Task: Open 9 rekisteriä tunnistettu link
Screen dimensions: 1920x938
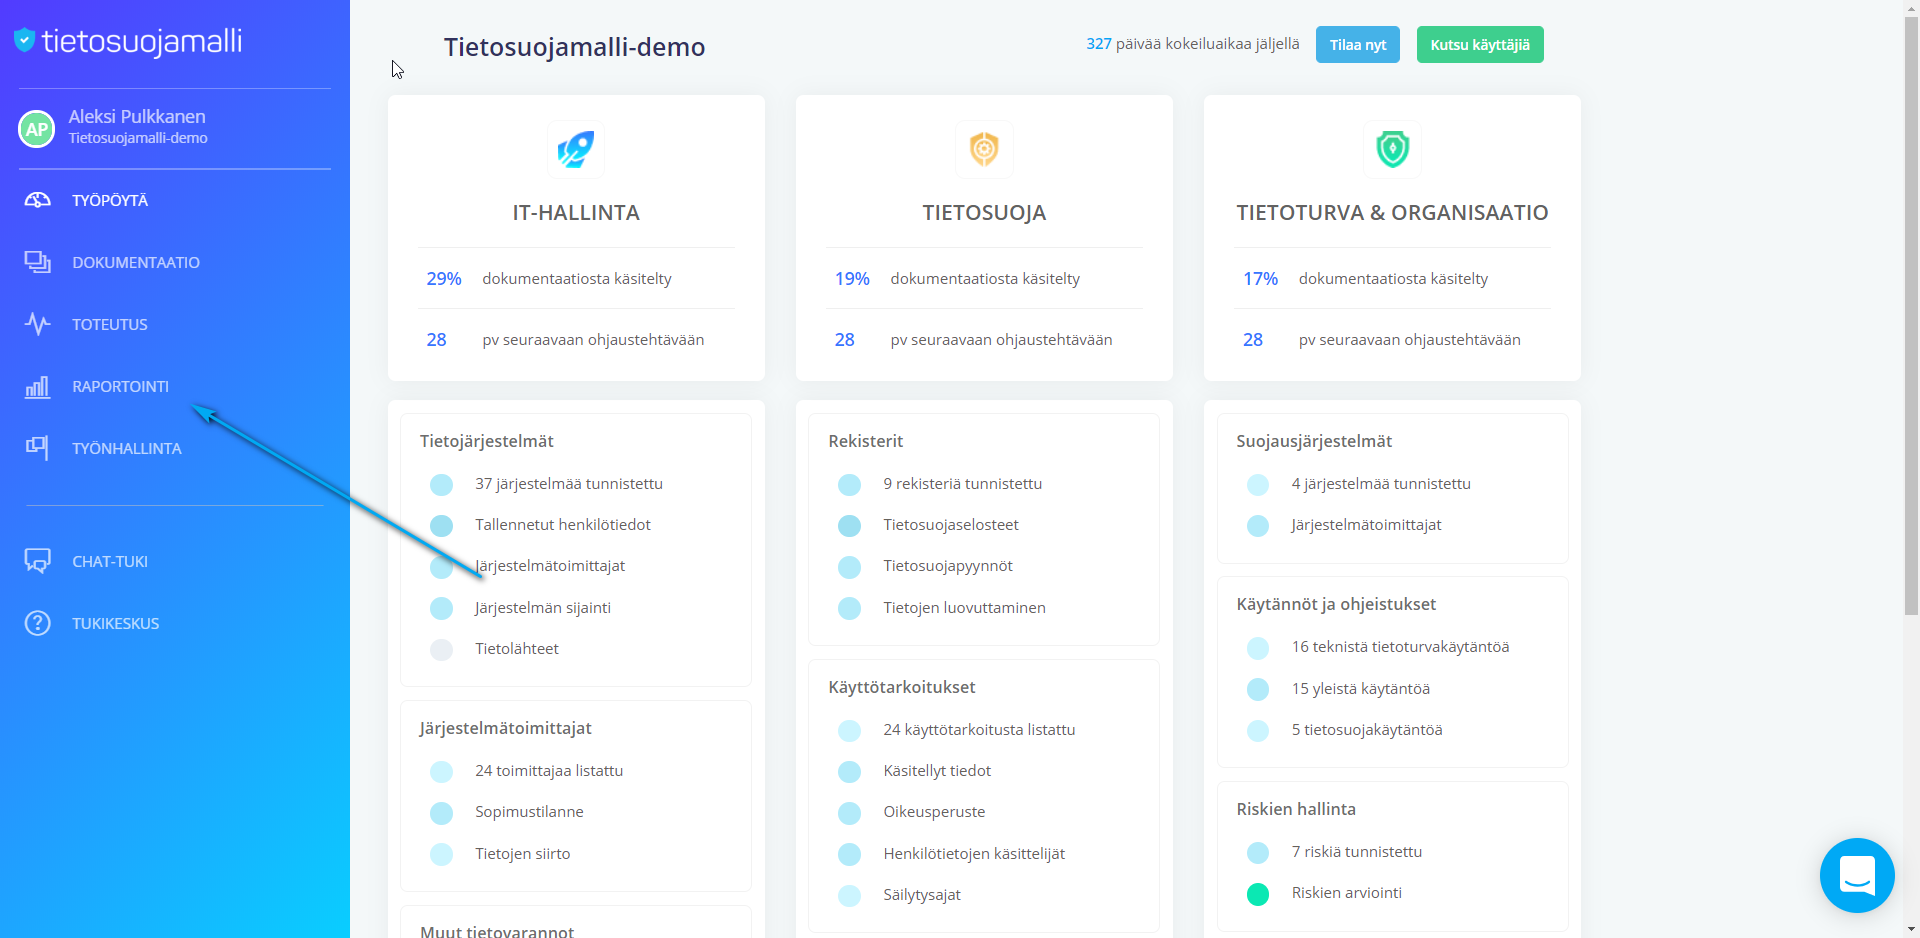Action: tap(963, 483)
